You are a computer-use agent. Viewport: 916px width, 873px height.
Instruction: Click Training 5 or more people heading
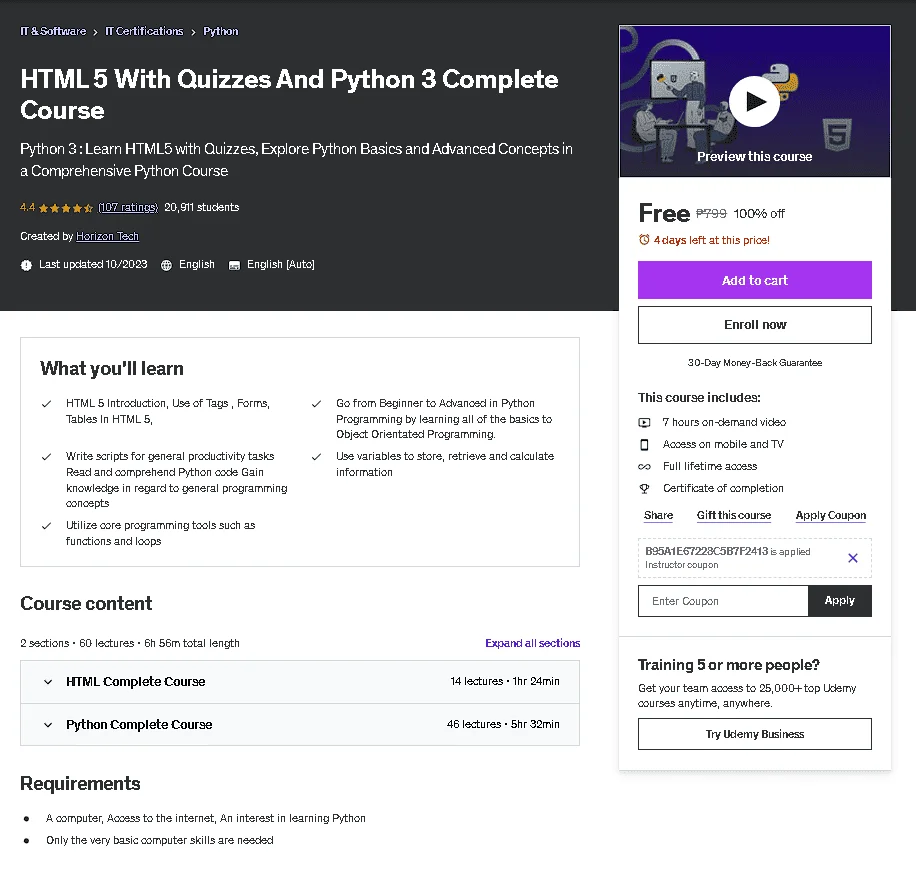click(x=728, y=665)
